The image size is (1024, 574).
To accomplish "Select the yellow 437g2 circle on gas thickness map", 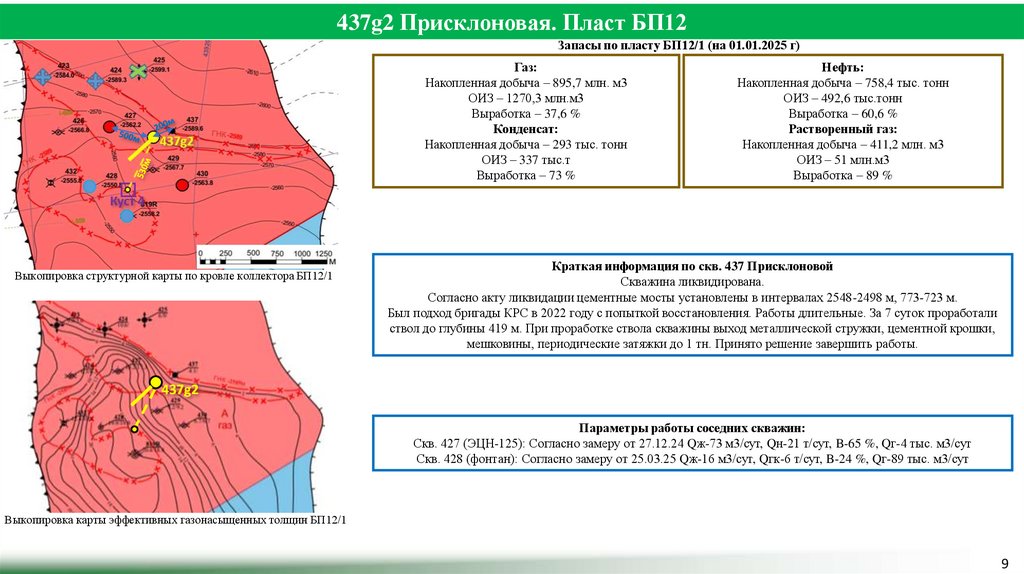I will pyautogui.click(x=155, y=382).
